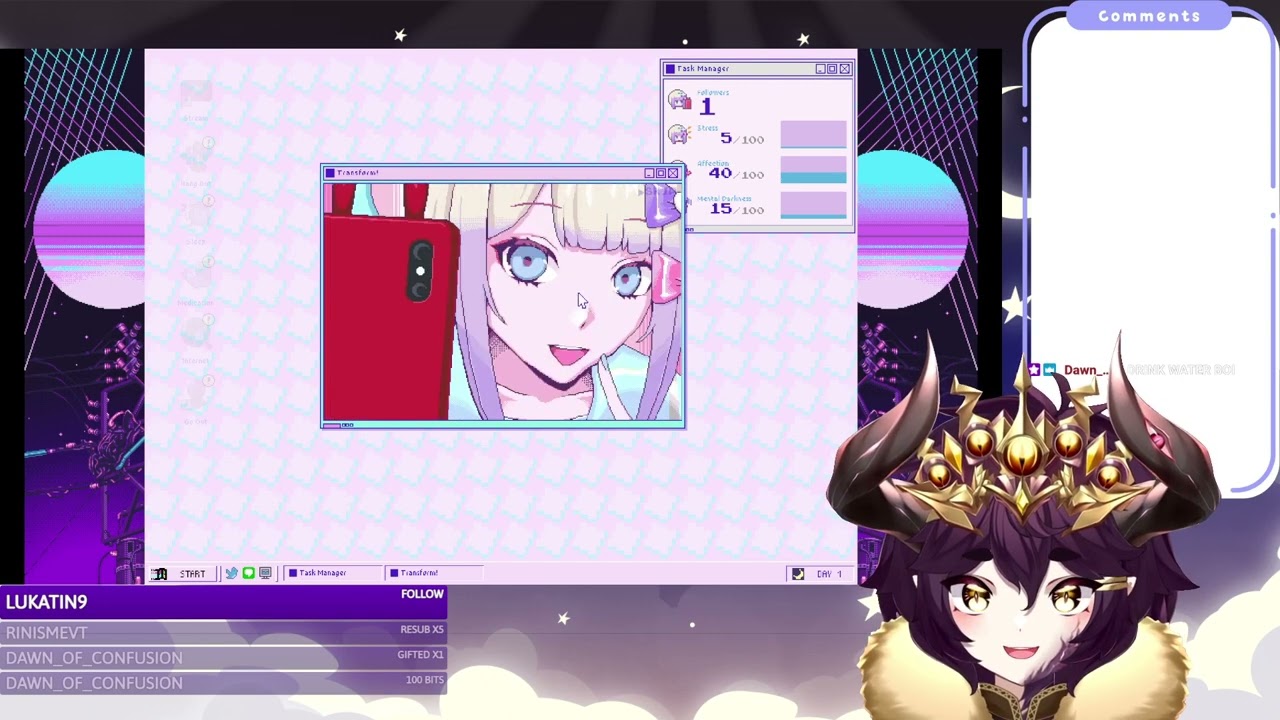Viewport: 1280px width, 720px height.
Task: Switch to Transform! taskbar tab
Action: pyautogui.click(x=434, y=574)
